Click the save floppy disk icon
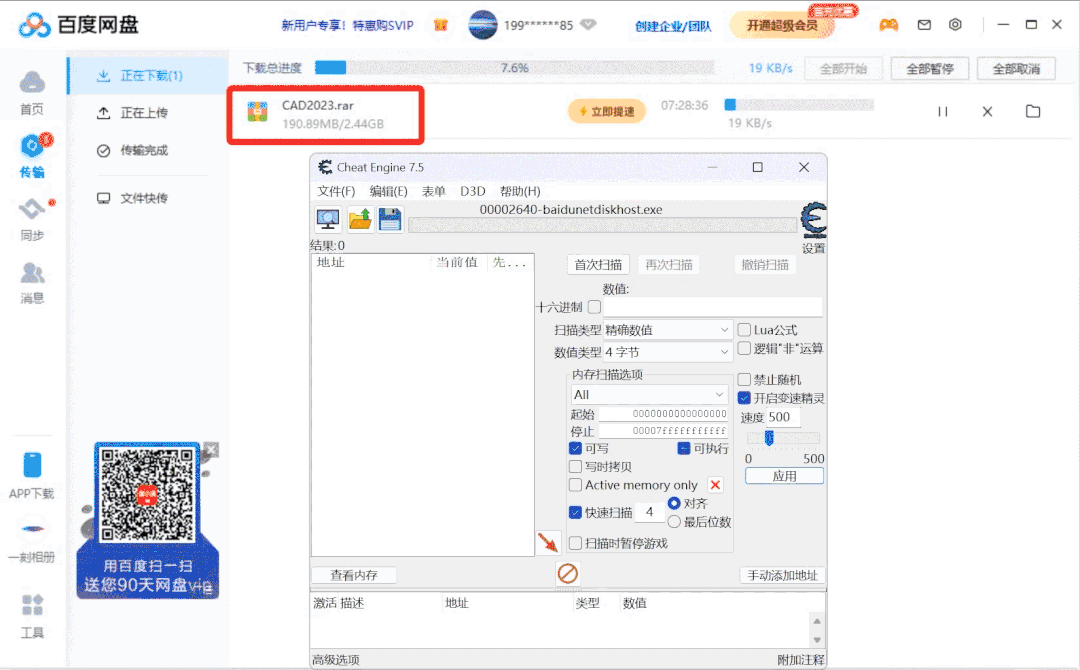The width and height of the screenshot is (1080, 670). [x=389, y=219]
